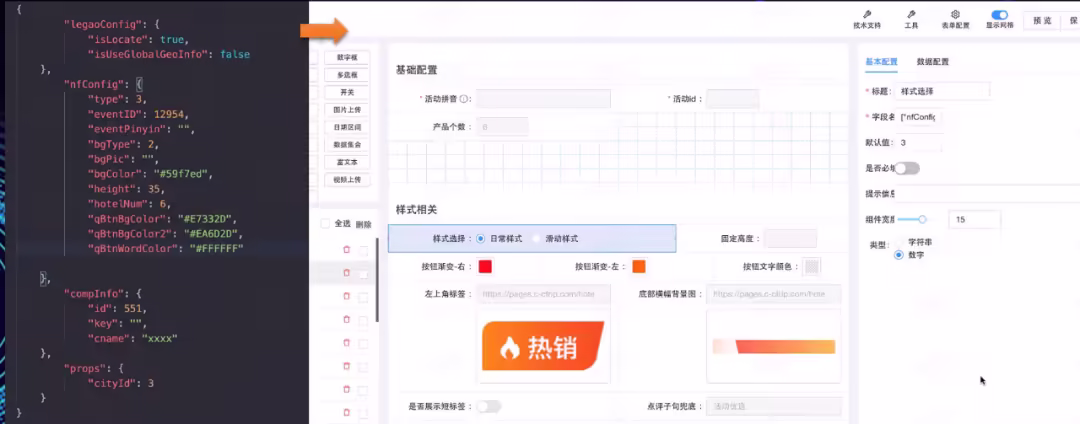
Task: Open the 按钮文字颜色 color swatch
Action: click(x=813, y=266)
